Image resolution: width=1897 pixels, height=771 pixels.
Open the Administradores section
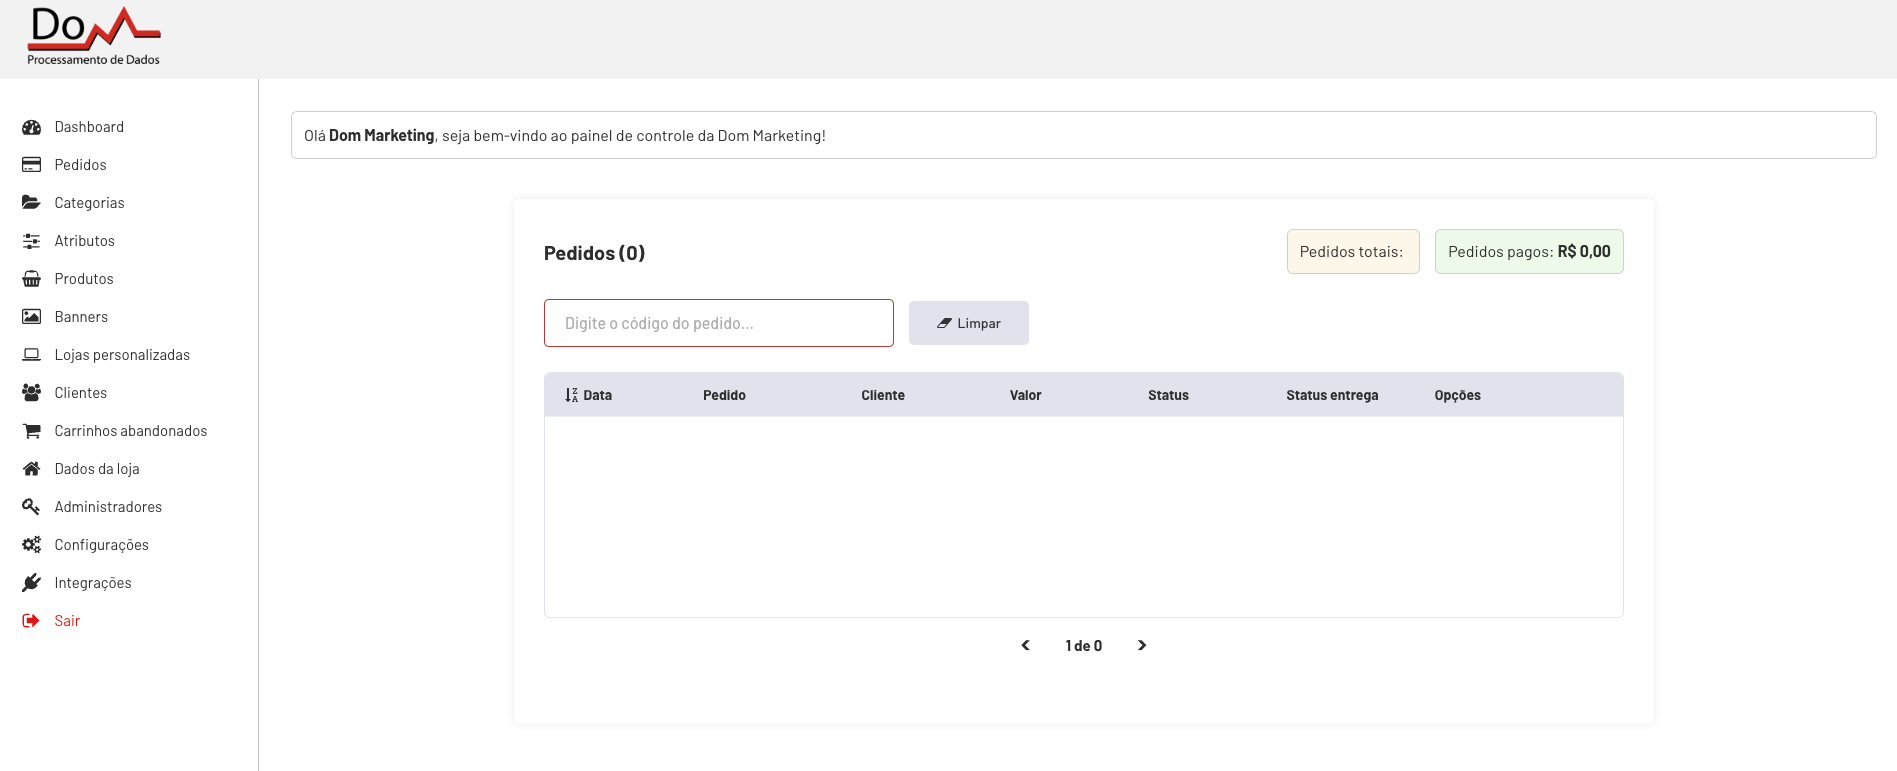pyautogui.click(x=108, y=507)
